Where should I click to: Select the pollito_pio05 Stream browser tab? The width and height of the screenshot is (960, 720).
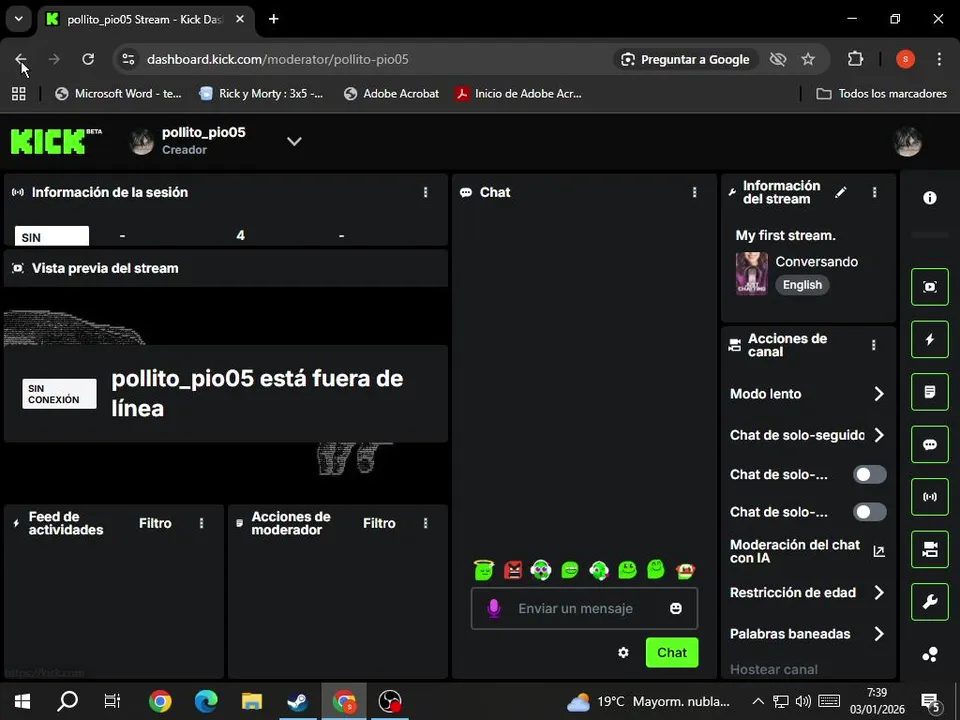pyautogui.click(x=145, y=20)
